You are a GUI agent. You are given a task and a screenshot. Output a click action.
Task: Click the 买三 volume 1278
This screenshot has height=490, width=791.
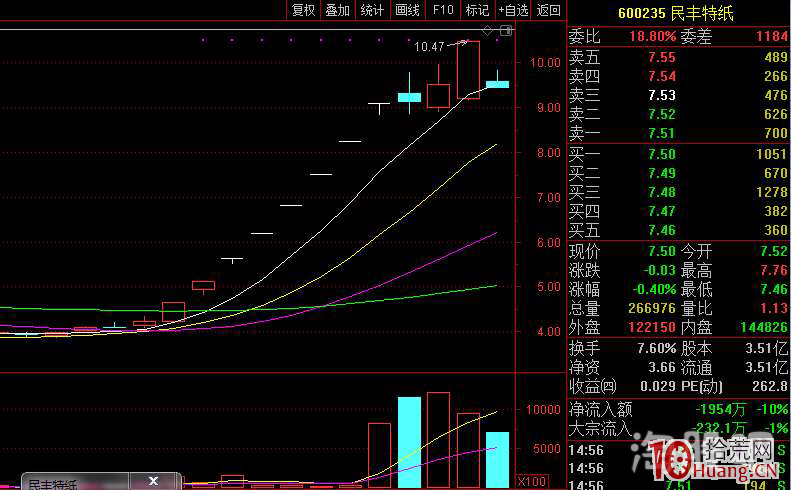(772, 192)
